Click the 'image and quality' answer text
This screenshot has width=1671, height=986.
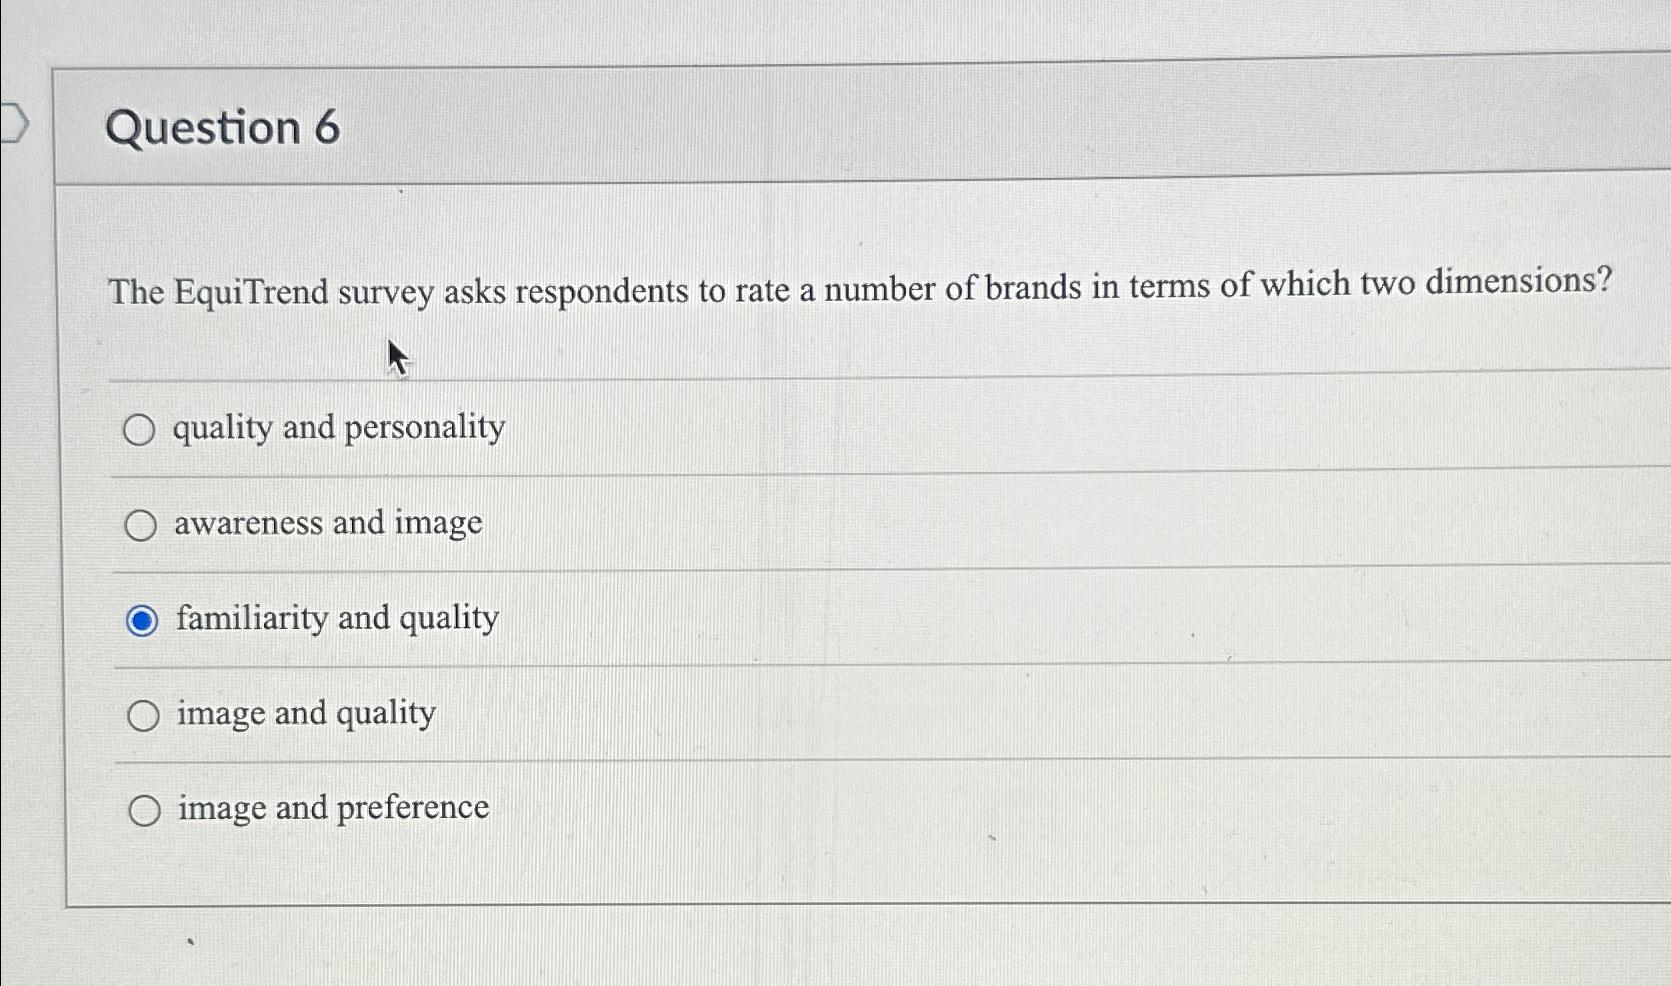tap(303, 714)
